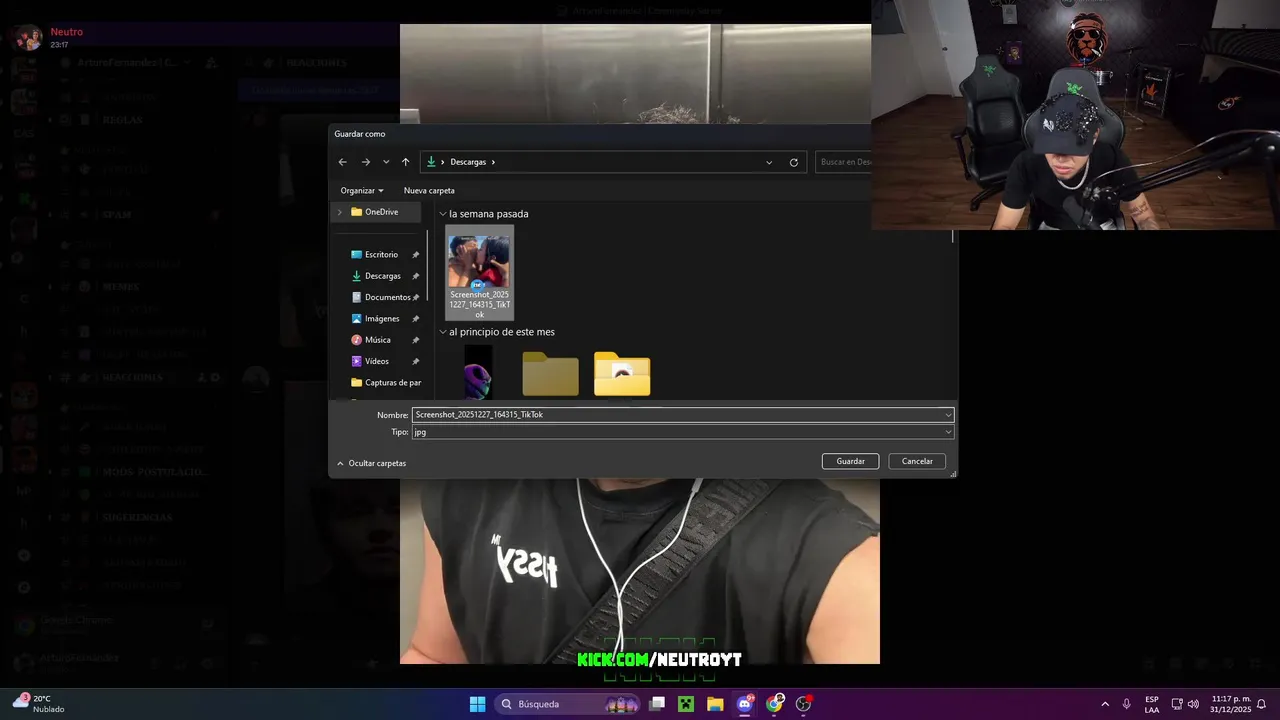
Task: Click Cancelar to dismiss the dialog
Action: pos(917,461)
